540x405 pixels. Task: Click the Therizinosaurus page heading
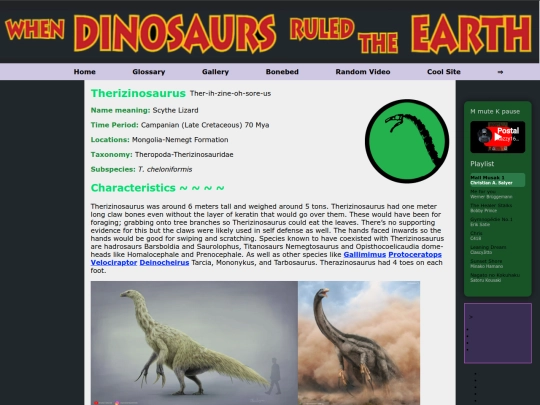tap(138, 93)
